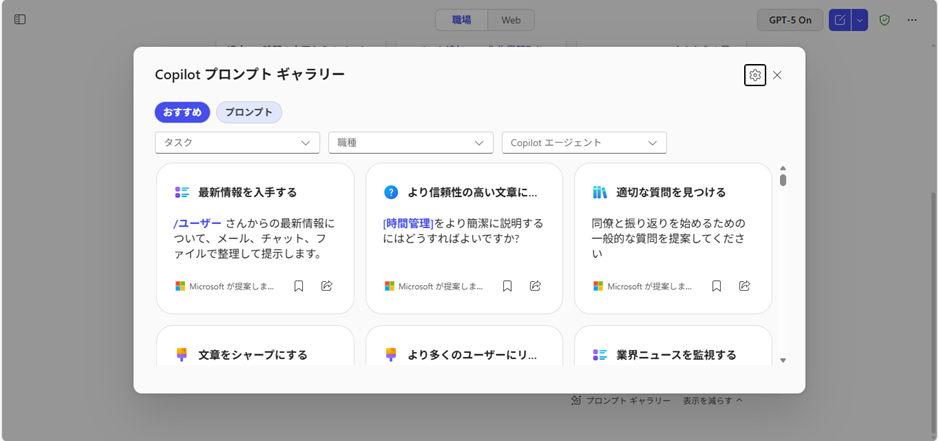Toggle the sidebar panel icon

pos(20,20)
